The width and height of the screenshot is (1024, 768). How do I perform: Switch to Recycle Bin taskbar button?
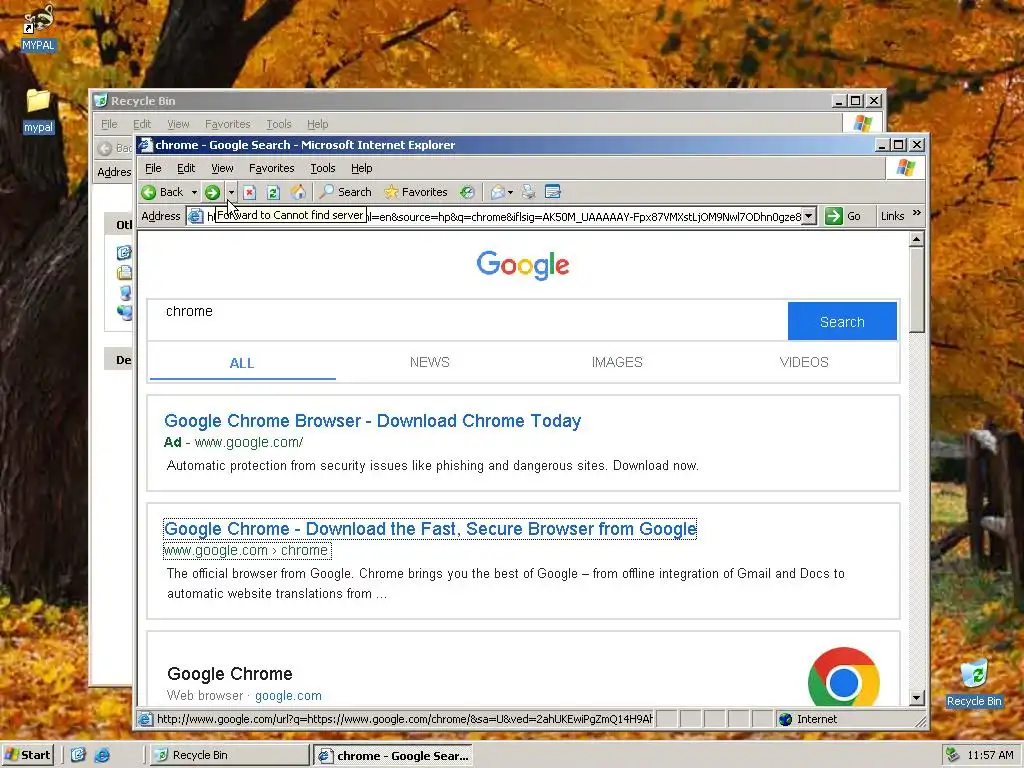[x=229, y=755]
